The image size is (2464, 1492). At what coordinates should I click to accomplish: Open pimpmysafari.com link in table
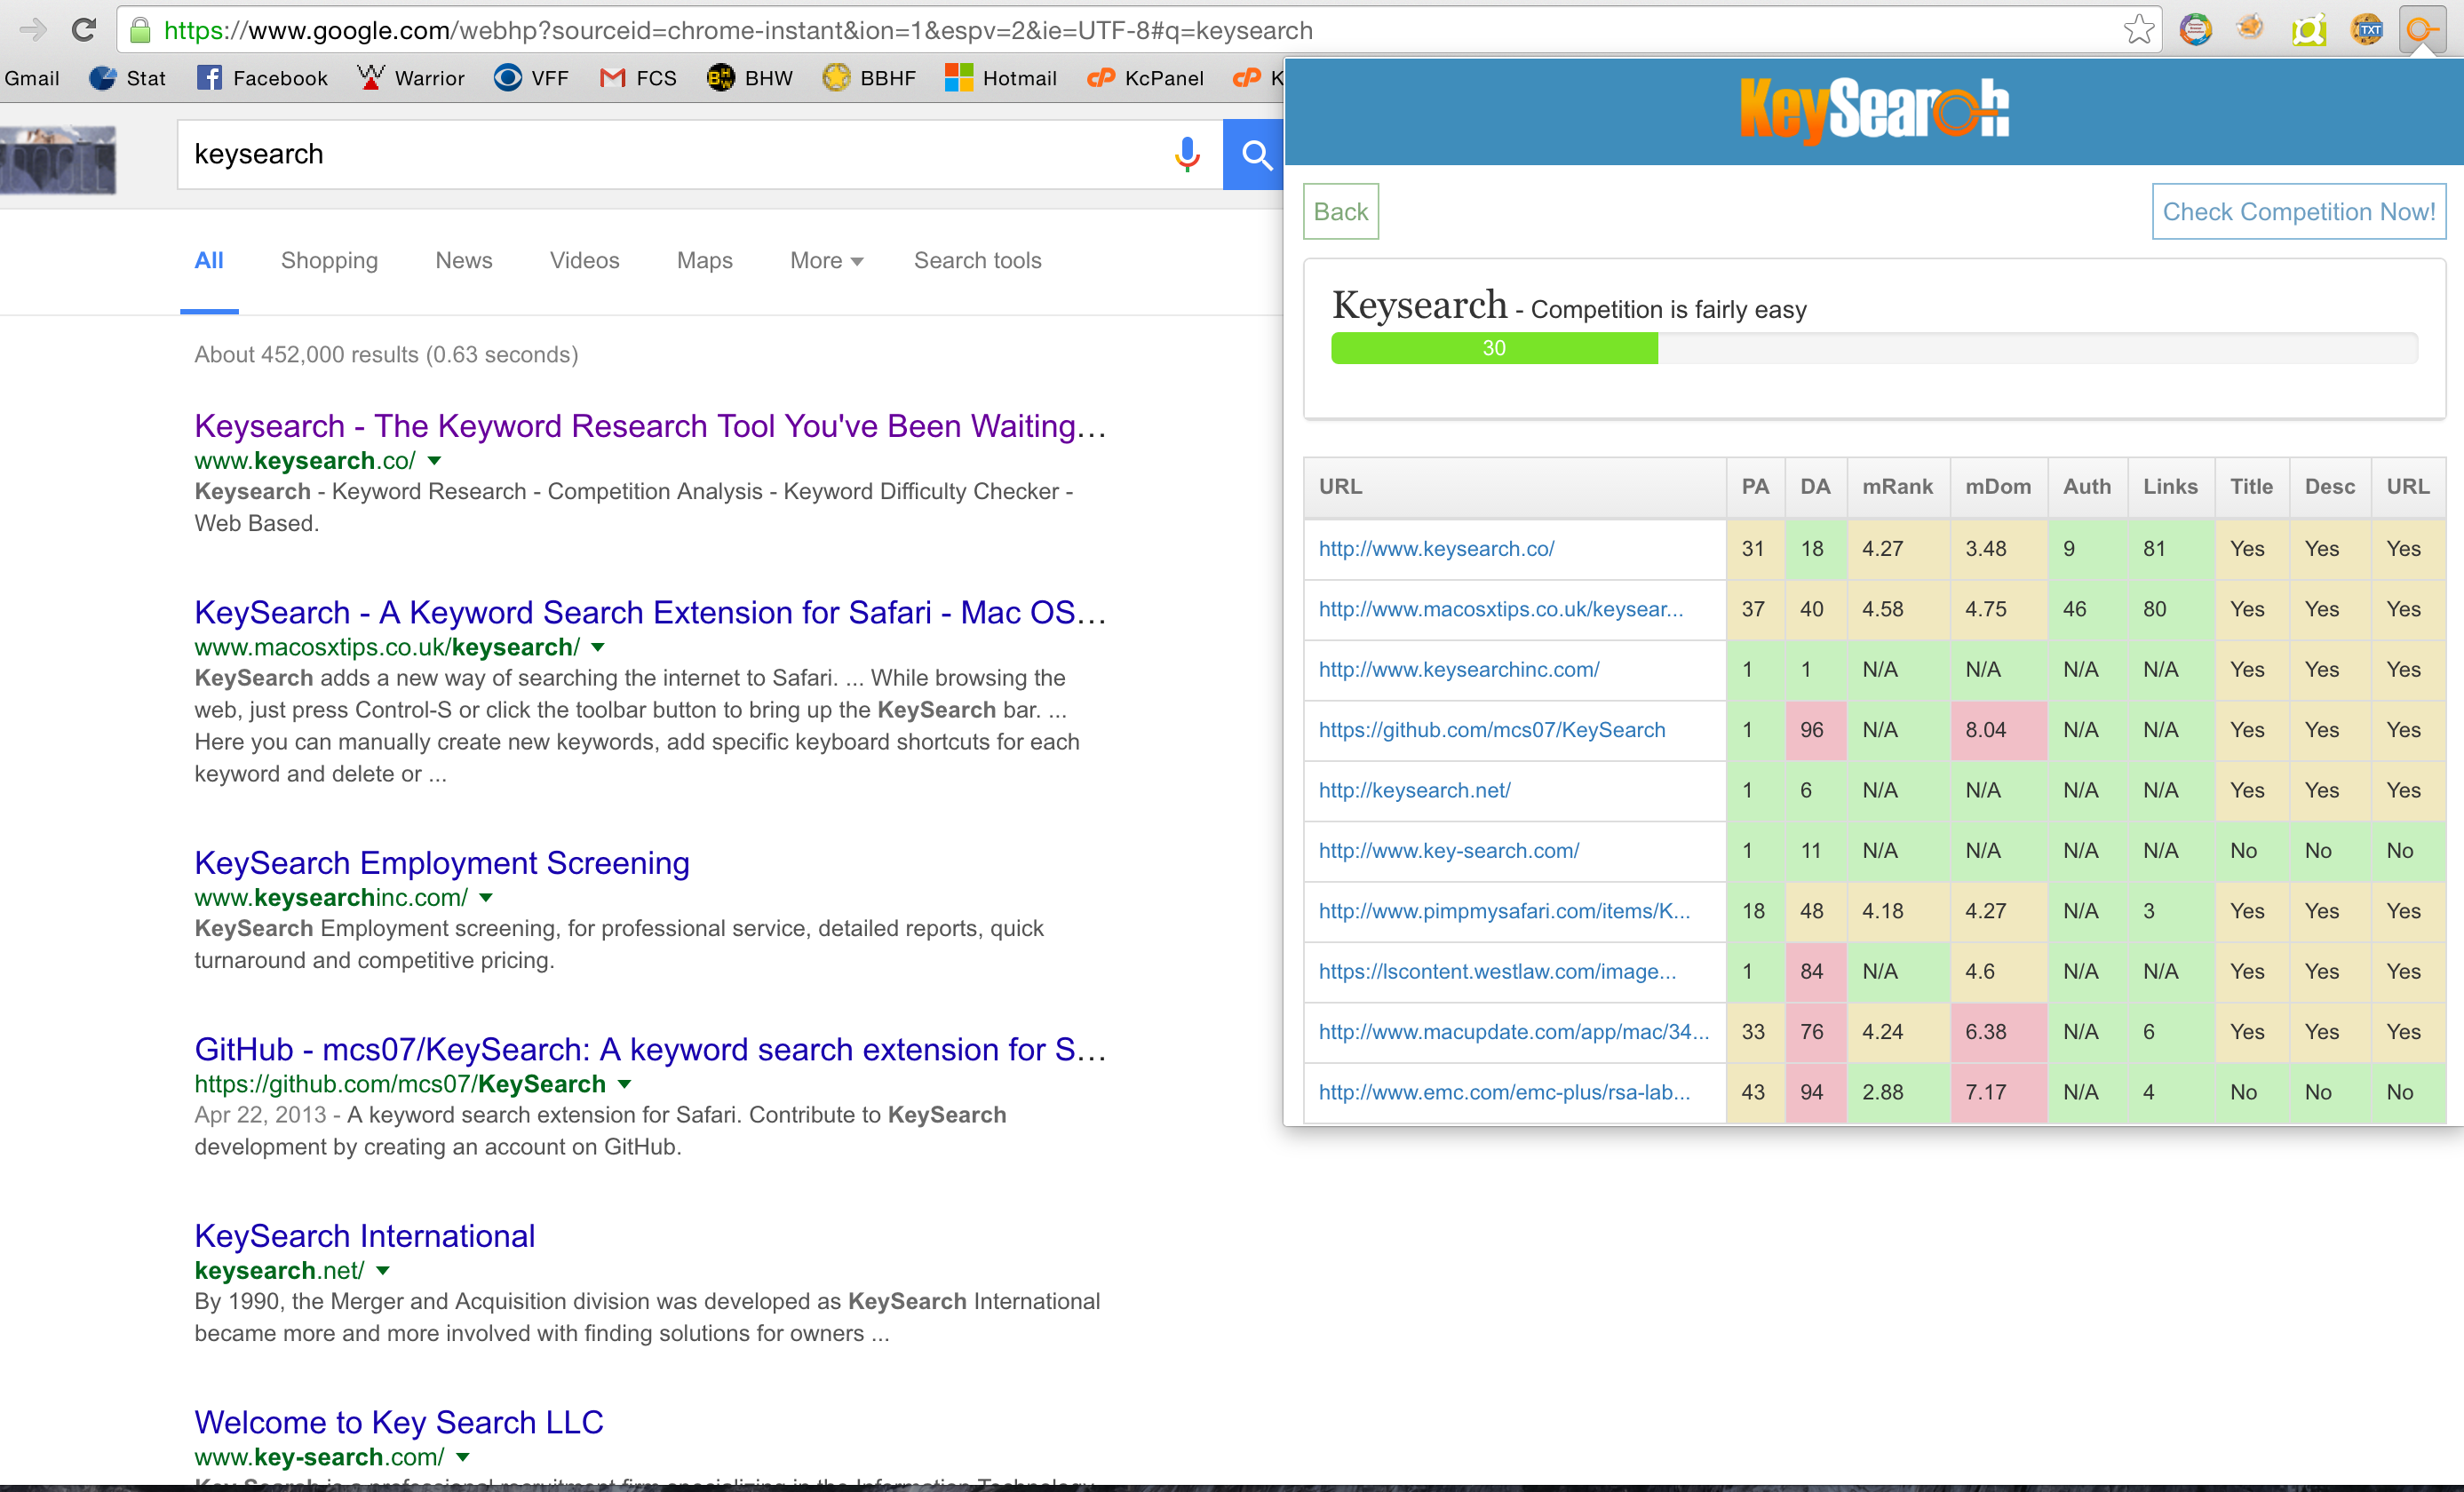pyautogui.click(x=1504, y=911)
